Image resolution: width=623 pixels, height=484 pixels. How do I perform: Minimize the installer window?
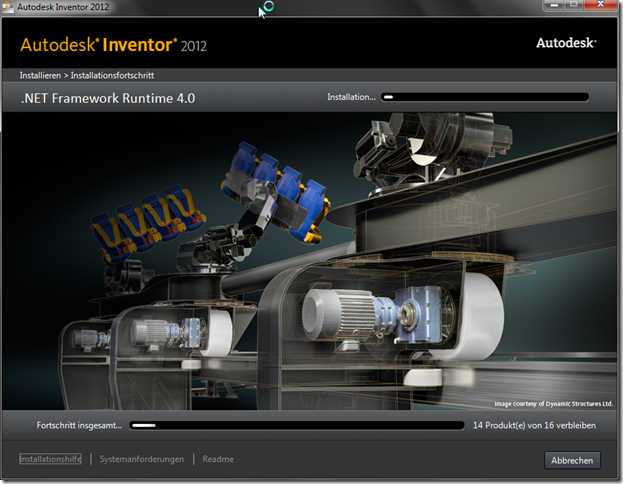[554, 5]
